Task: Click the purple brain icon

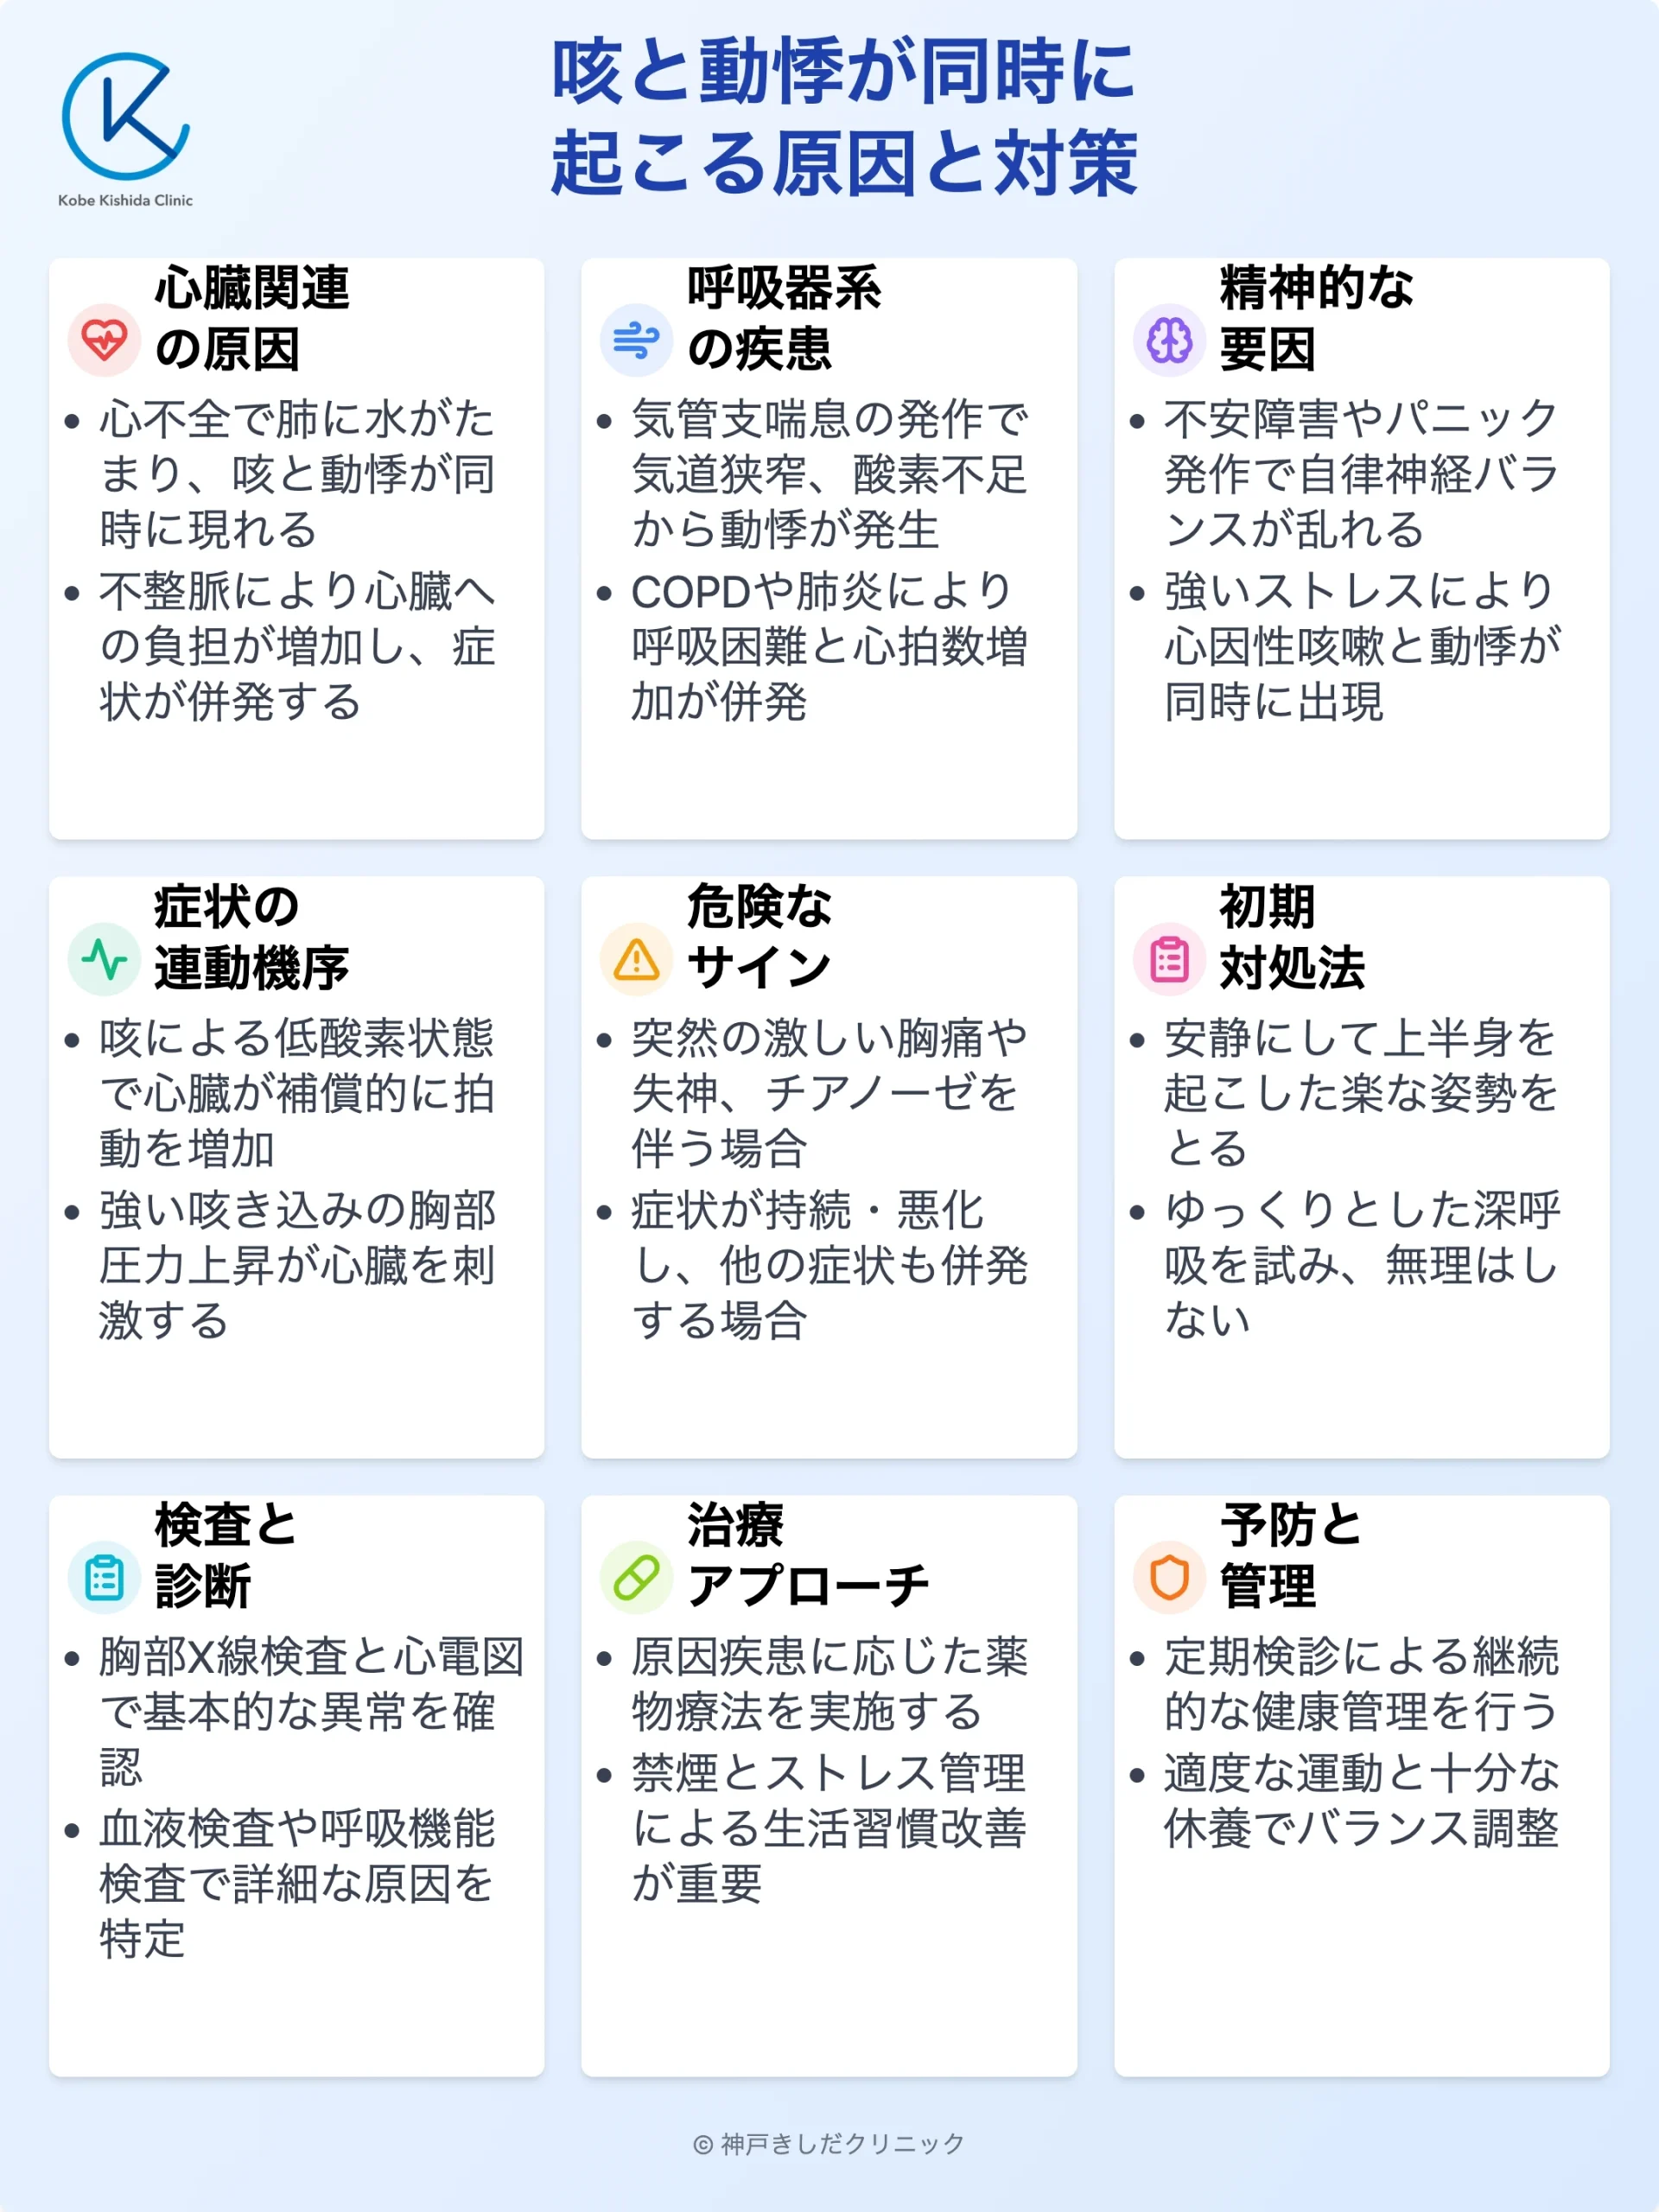Action: 1169,340
